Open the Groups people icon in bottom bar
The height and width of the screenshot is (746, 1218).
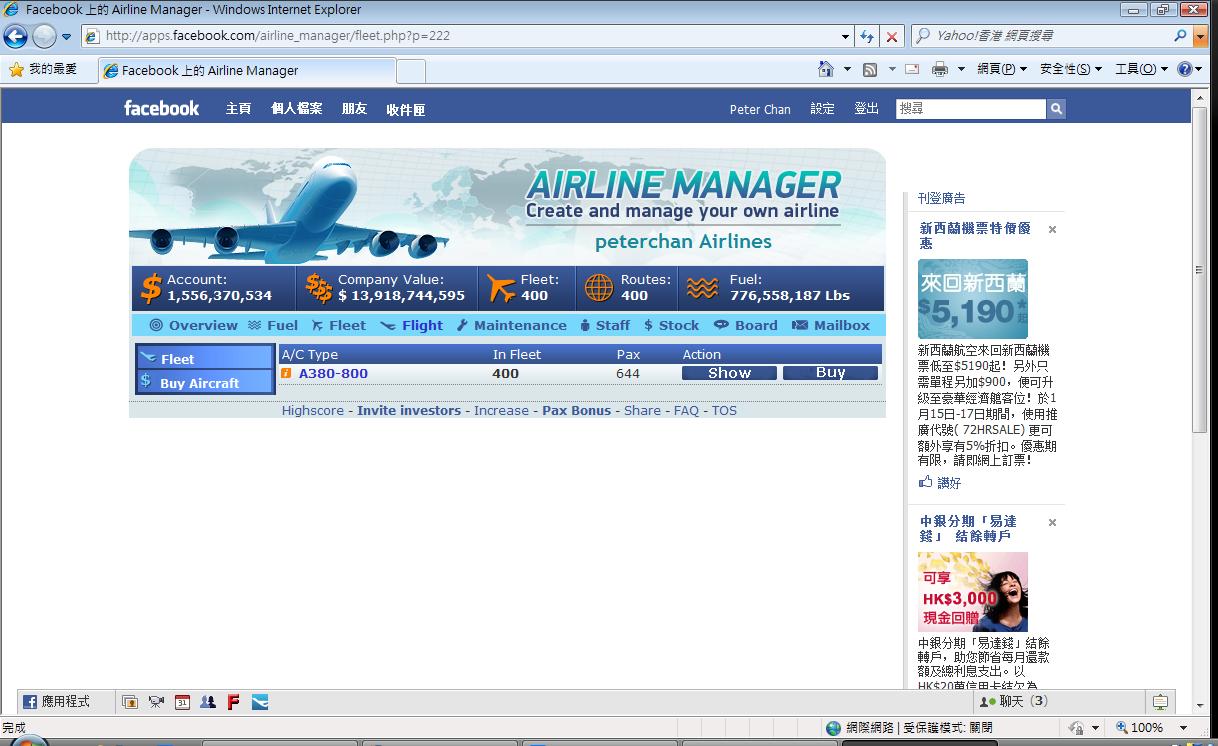tap(208, 702)
